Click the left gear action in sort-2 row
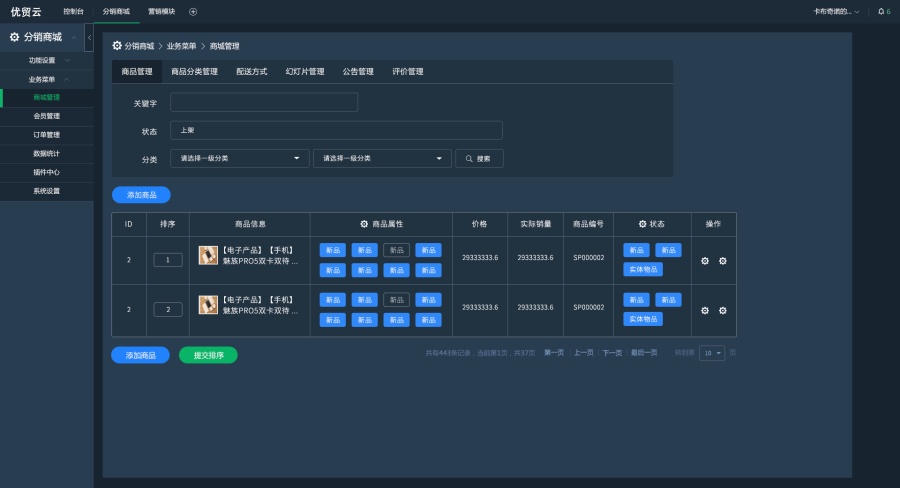 coord(705,311)
